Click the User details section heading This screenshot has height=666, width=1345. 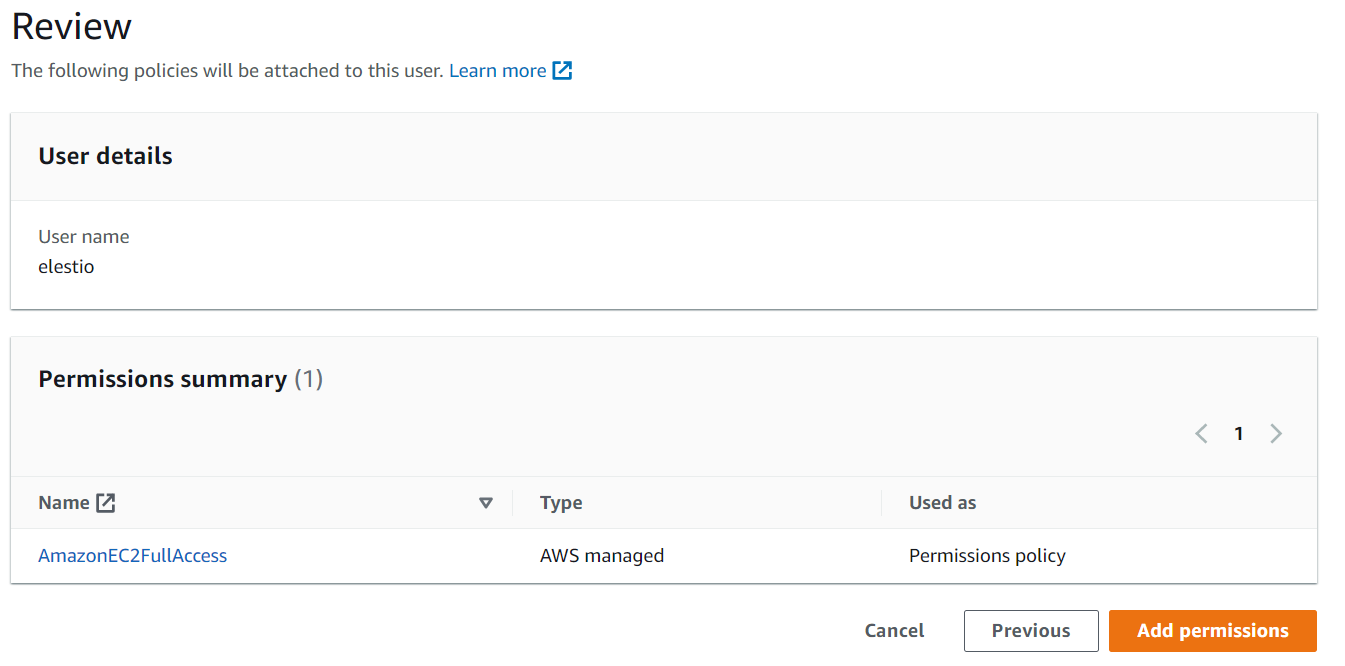[x=105, y=156]
